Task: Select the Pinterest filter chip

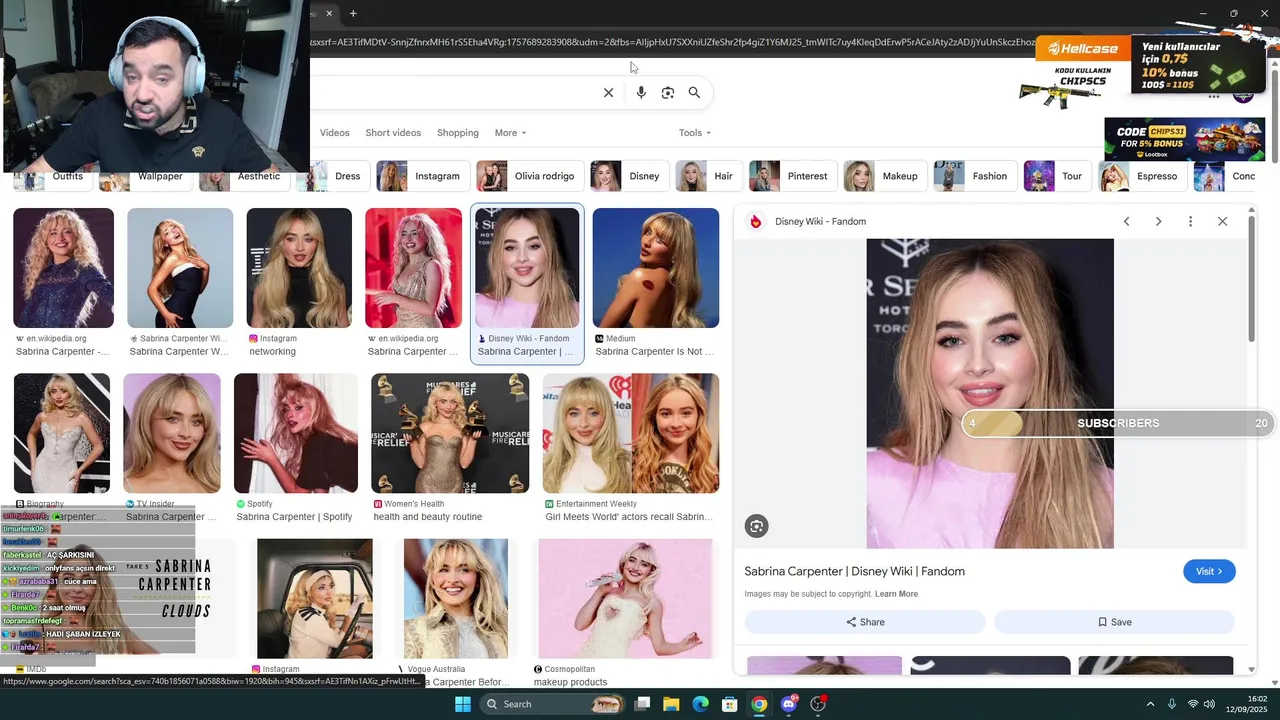Action: pyautogui.click(x=792, y=176)
